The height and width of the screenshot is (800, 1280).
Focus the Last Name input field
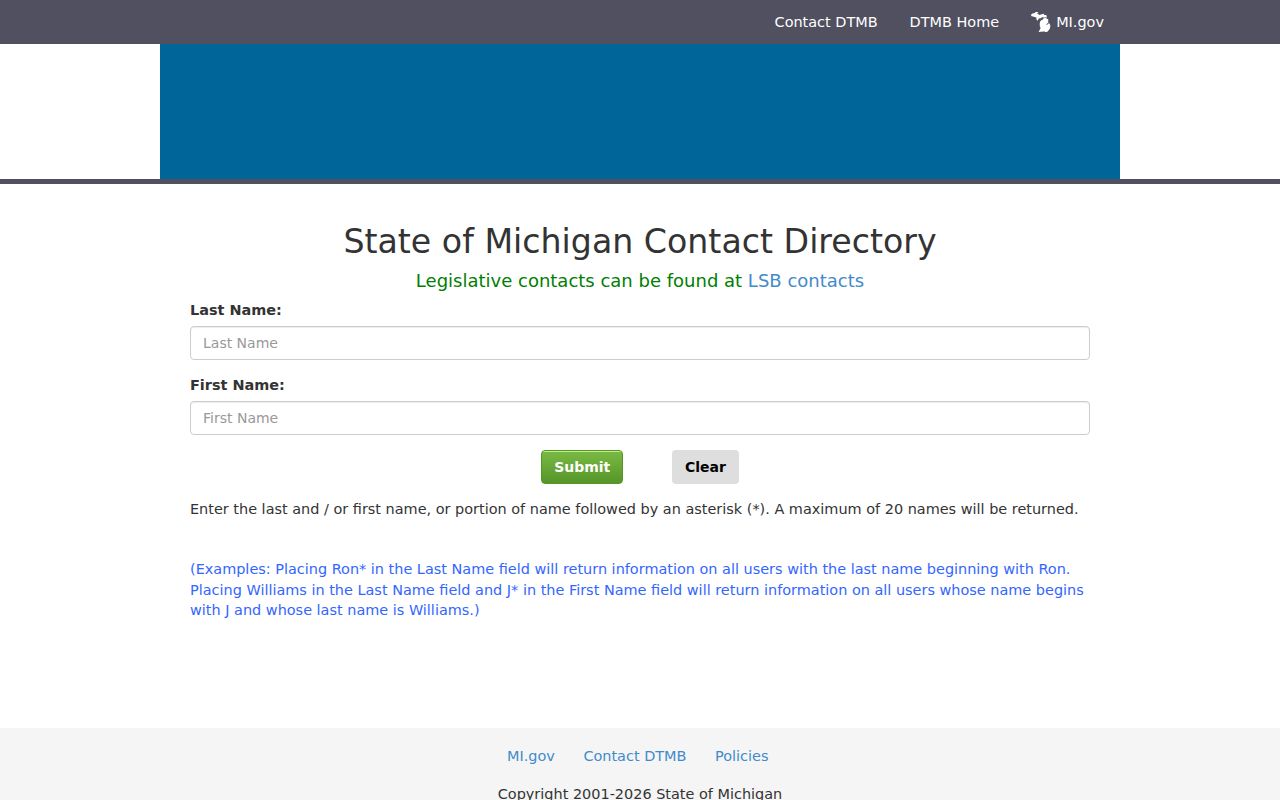(640, 343)
